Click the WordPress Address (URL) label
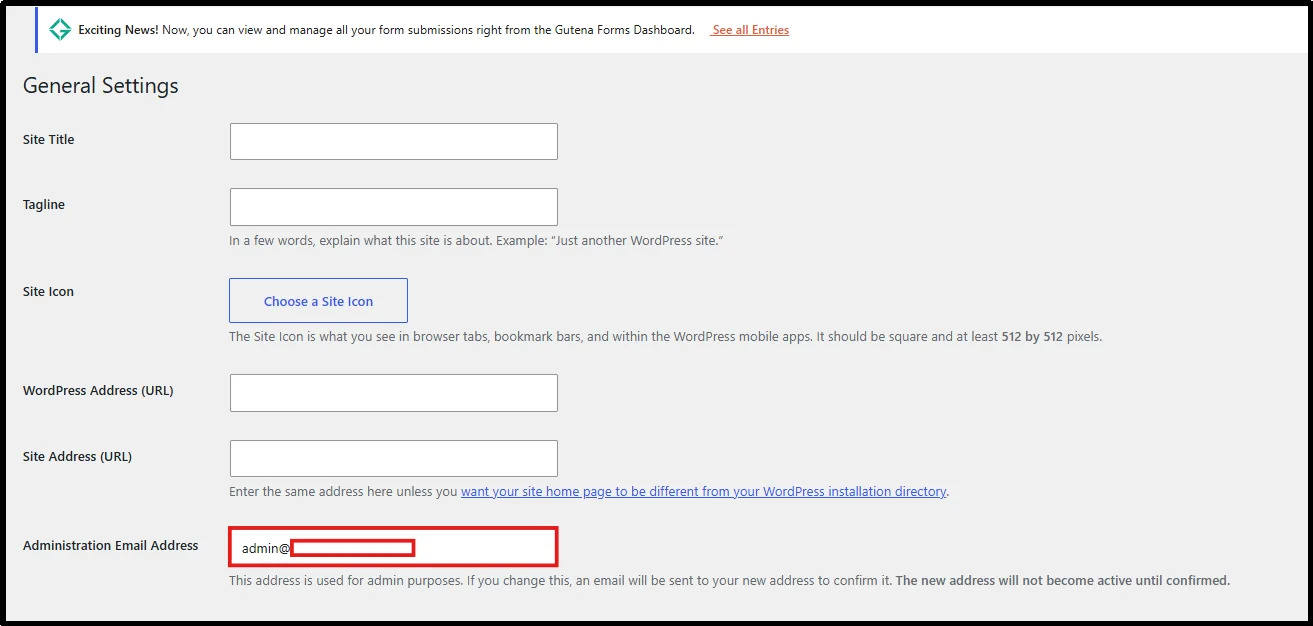This screenshot has width=1313, height=626. pyautogui.click(x=98, y=391)
